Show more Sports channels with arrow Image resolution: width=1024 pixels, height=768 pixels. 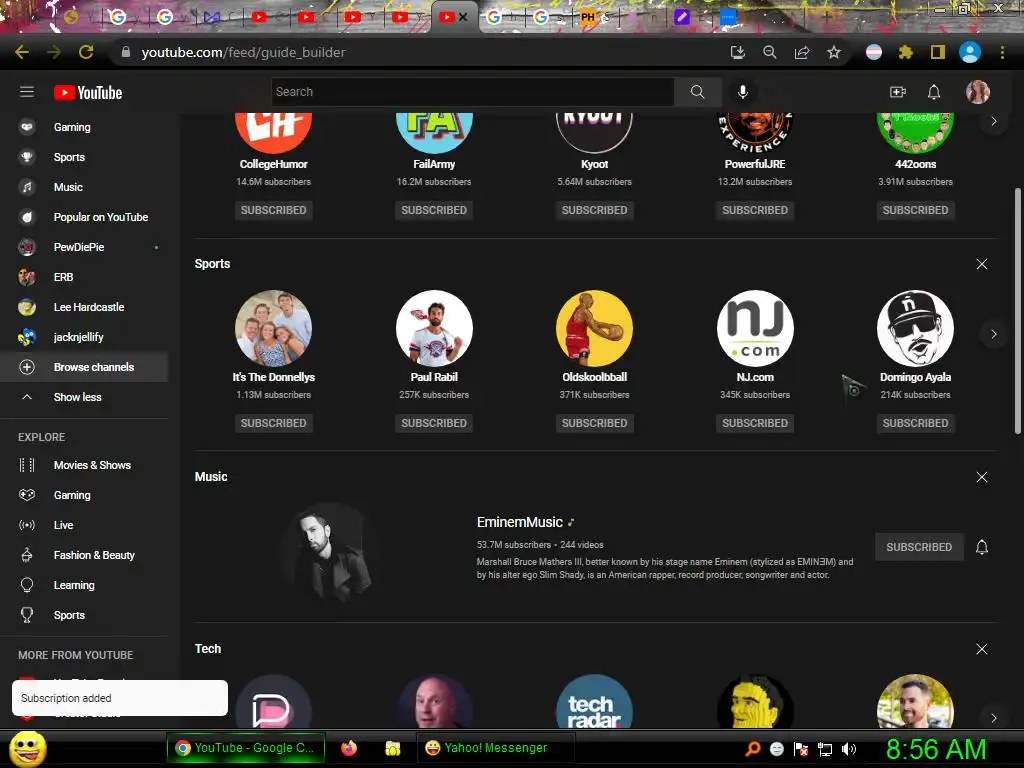coord(993,334)
